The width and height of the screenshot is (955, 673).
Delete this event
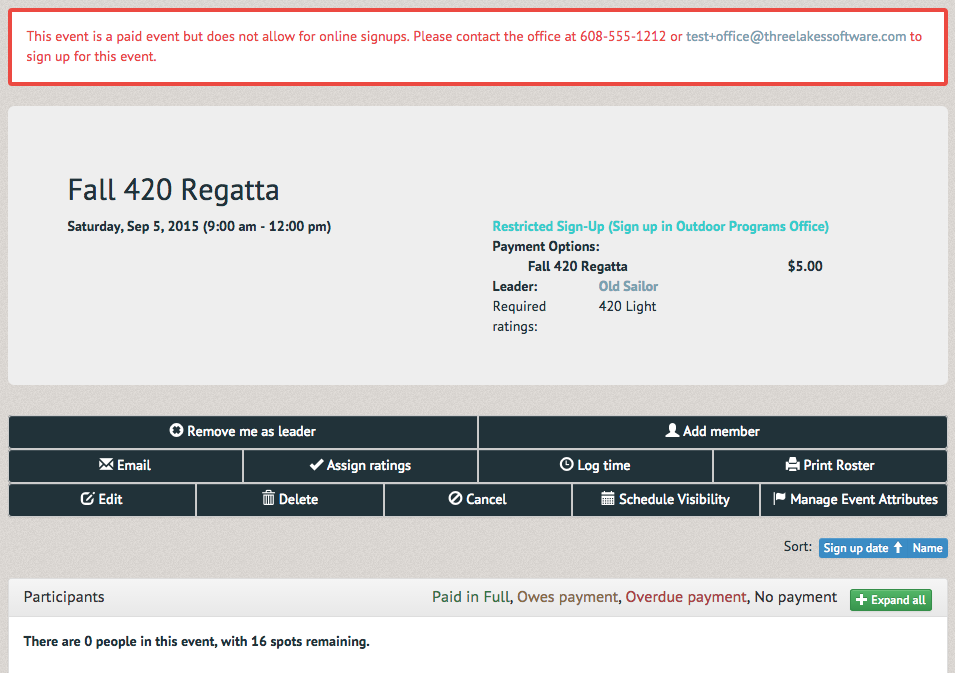click(x=290, y=500)
